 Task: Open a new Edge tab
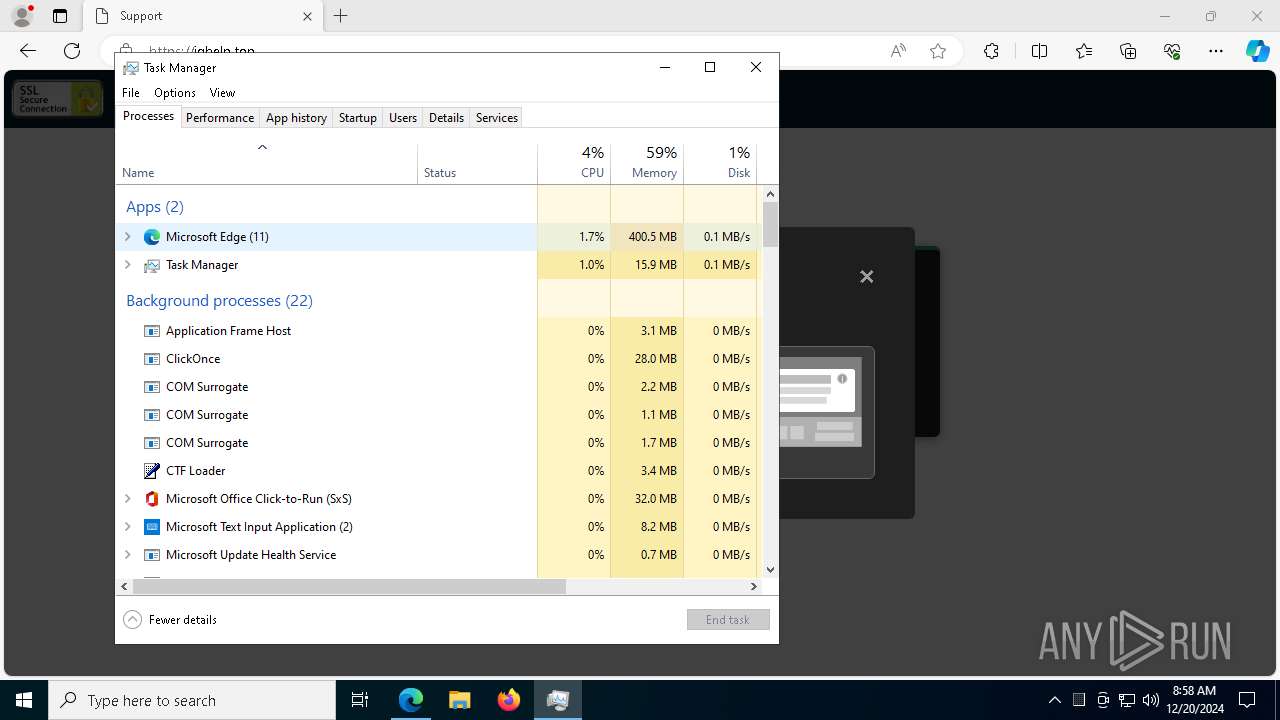341,16
